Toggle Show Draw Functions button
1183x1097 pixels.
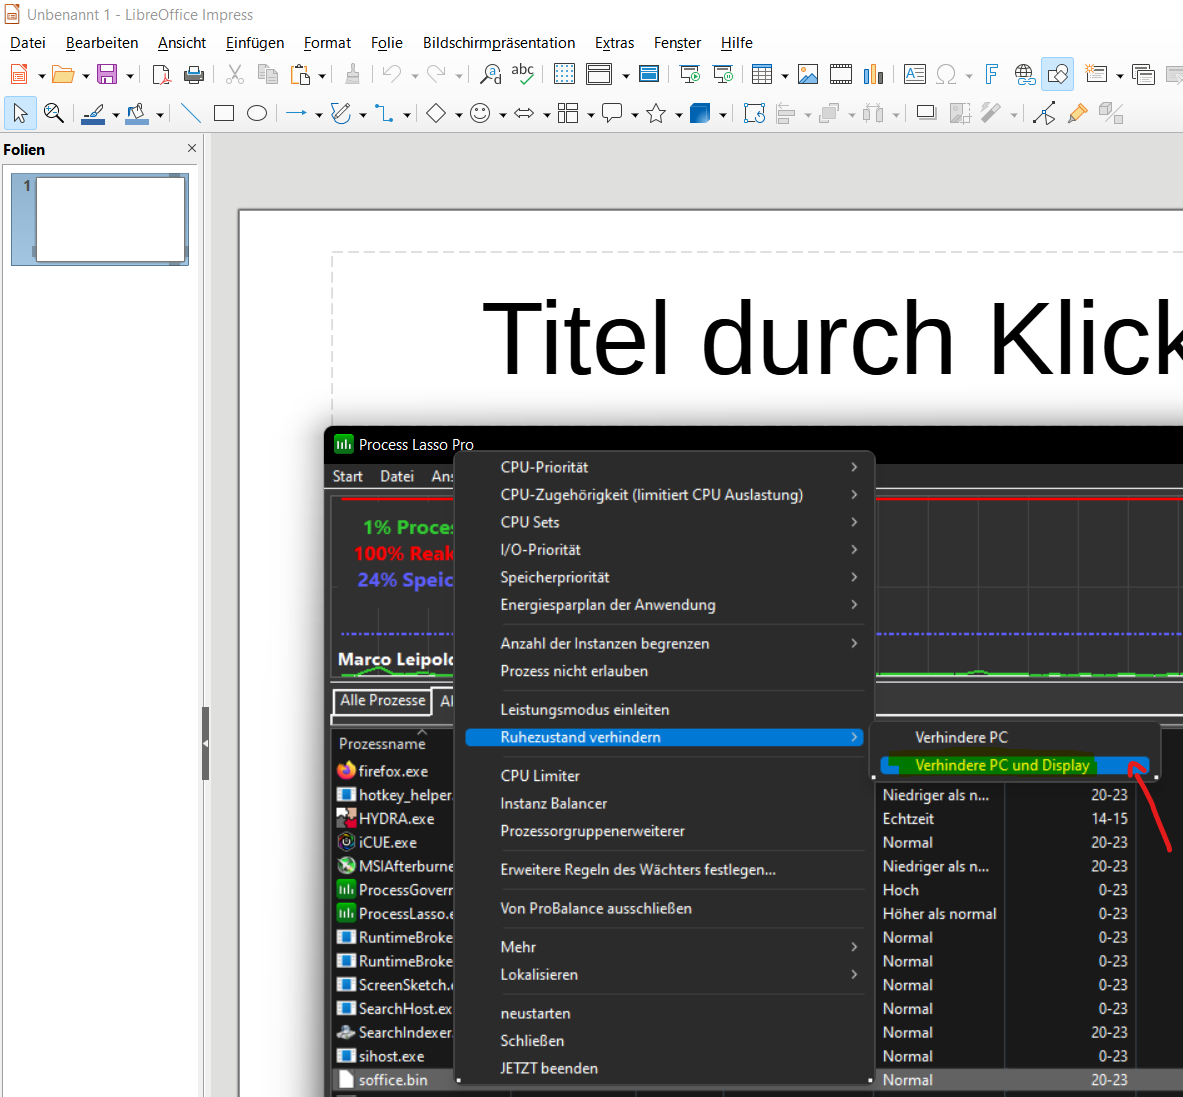1058,74
